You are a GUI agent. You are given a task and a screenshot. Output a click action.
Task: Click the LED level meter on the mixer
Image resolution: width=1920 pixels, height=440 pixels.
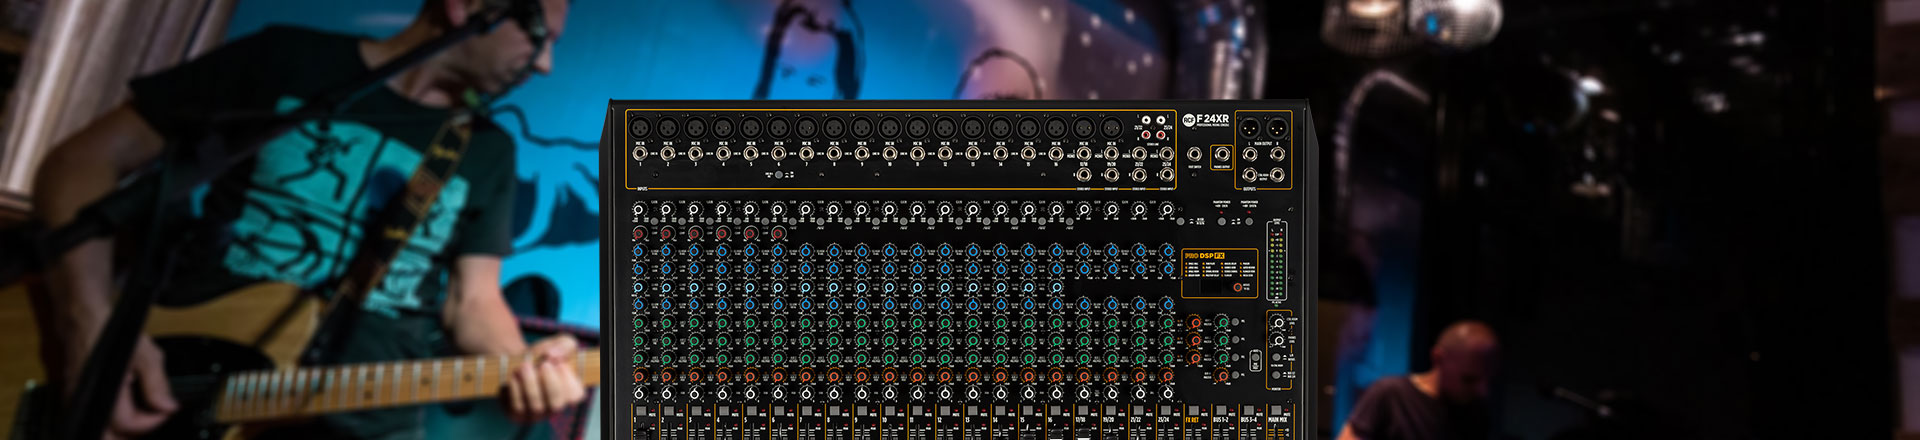click(1275, 262)
